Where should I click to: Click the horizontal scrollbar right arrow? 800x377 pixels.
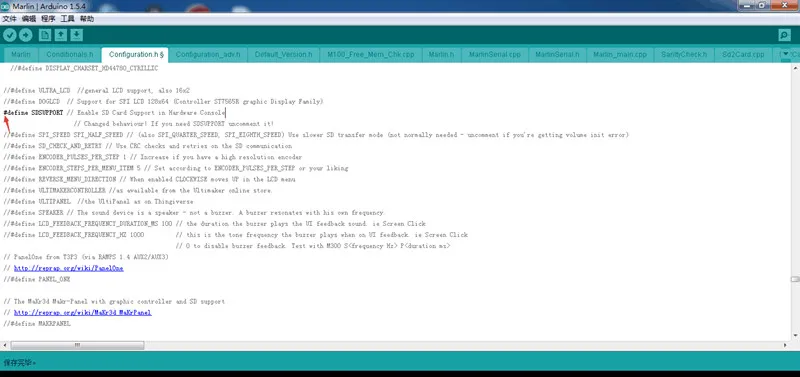(785, 345)
